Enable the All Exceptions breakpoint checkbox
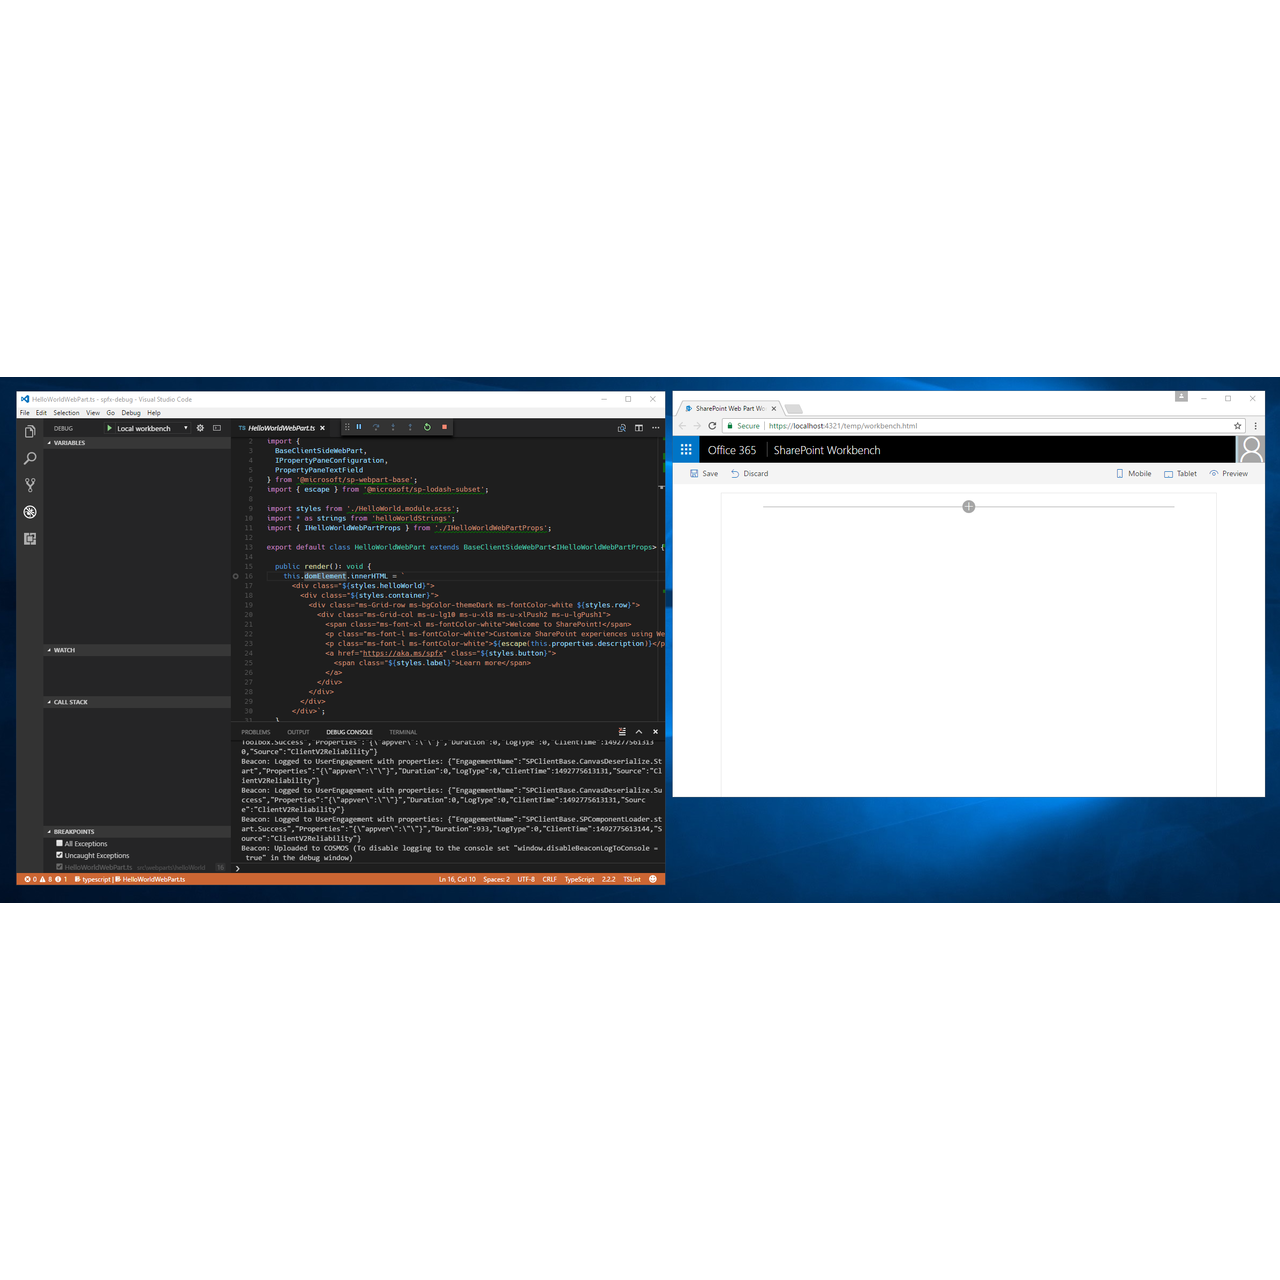This screenshot has height=1280, width=1280. click(x=59, y=843)
